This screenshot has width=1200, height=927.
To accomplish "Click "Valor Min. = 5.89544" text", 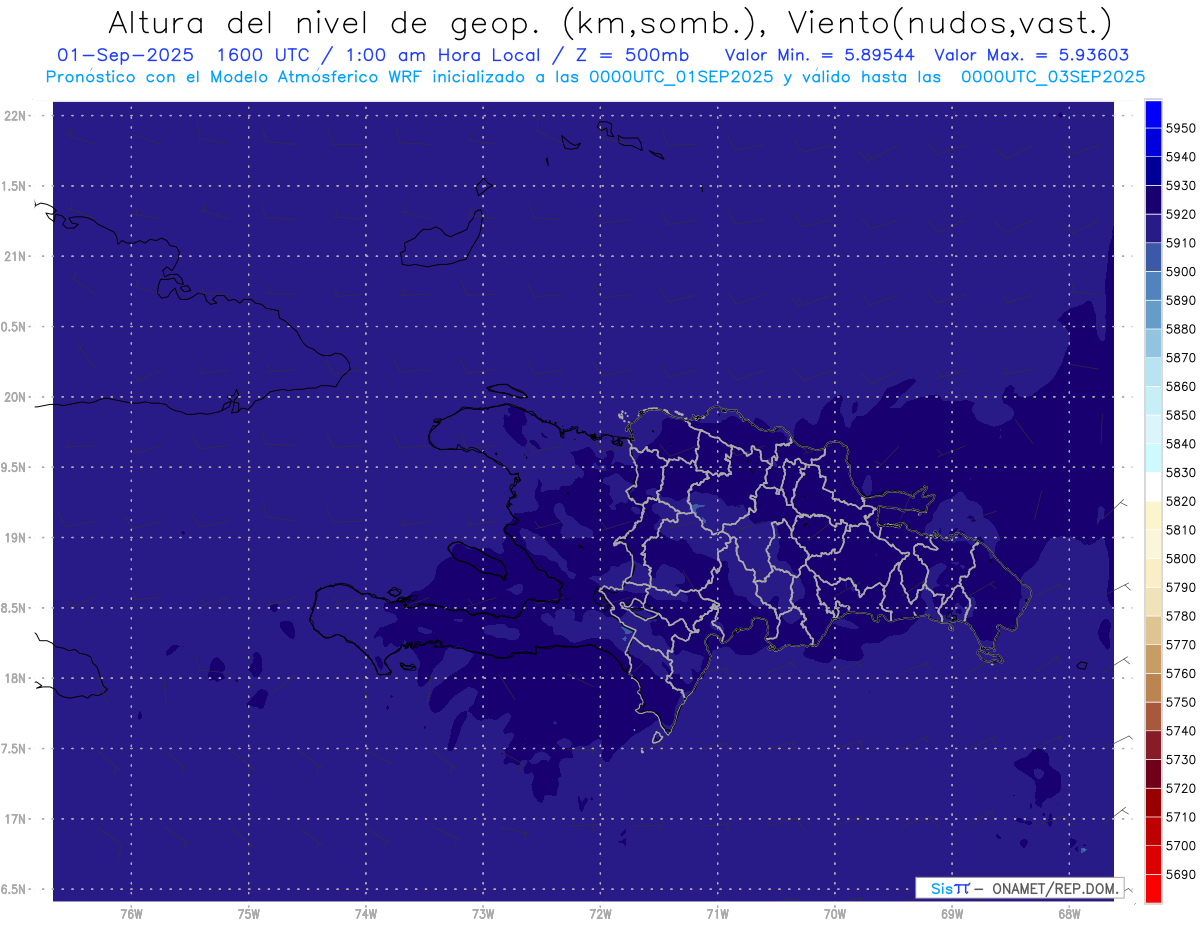I will (820, 55).
